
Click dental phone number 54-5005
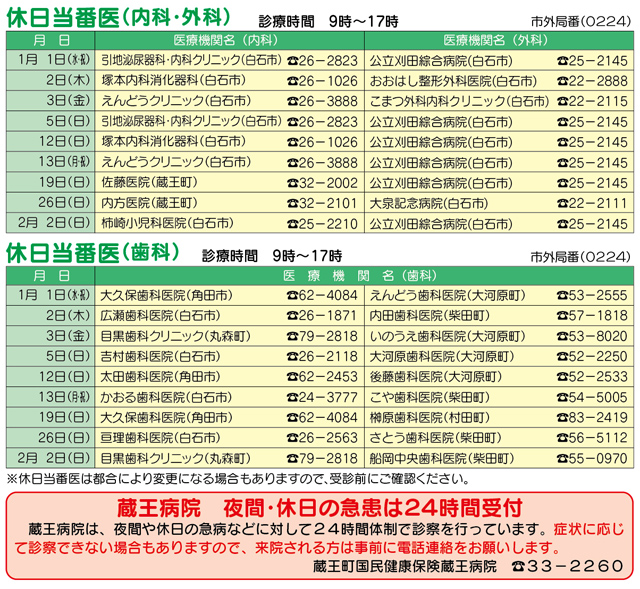pos(598,397)
